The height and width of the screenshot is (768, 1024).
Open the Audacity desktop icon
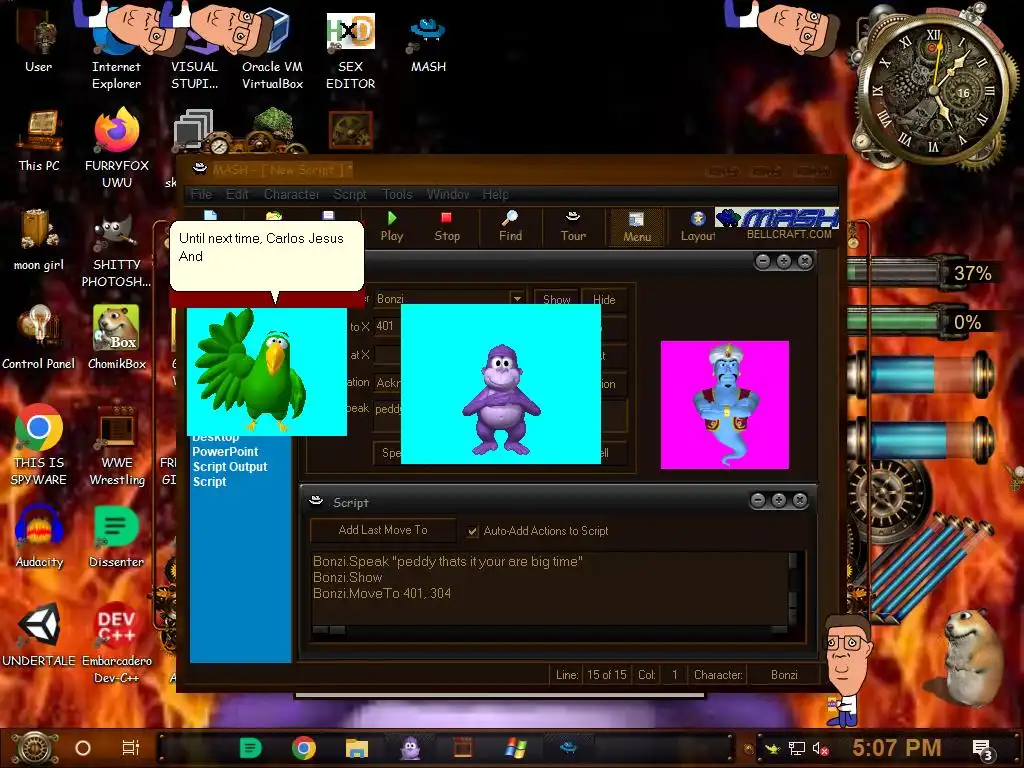(x=39, y=536)
